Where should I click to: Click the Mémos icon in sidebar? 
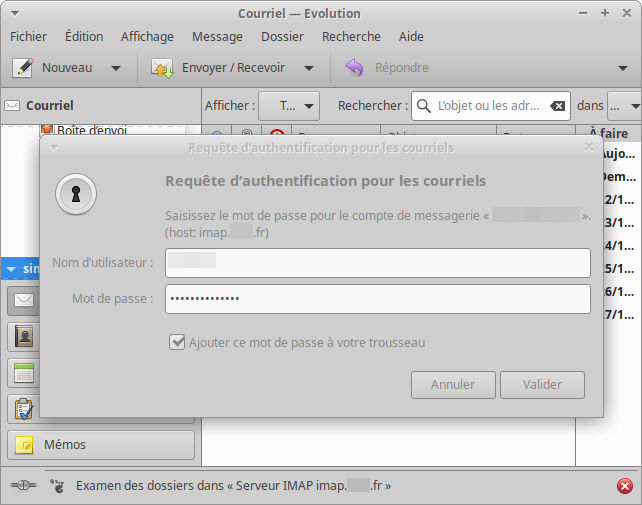[24, 445]
